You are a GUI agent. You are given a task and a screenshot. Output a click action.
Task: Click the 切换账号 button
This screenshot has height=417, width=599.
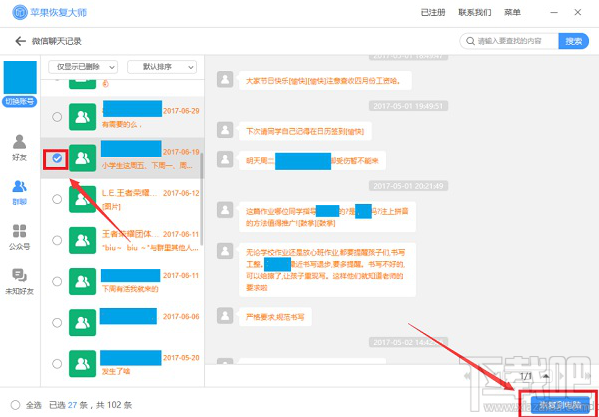pyautogui.click(x=19, y=102)
